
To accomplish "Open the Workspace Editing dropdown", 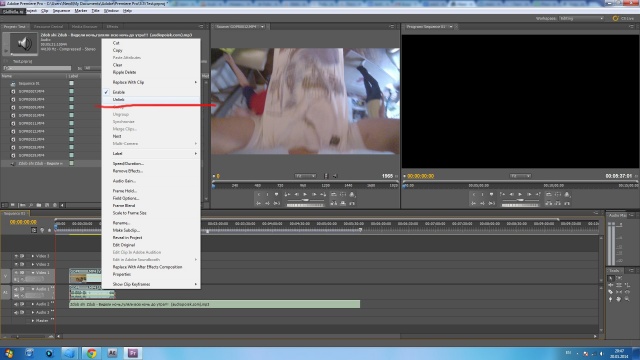I will pyautogui.click(x=581, y=18).
